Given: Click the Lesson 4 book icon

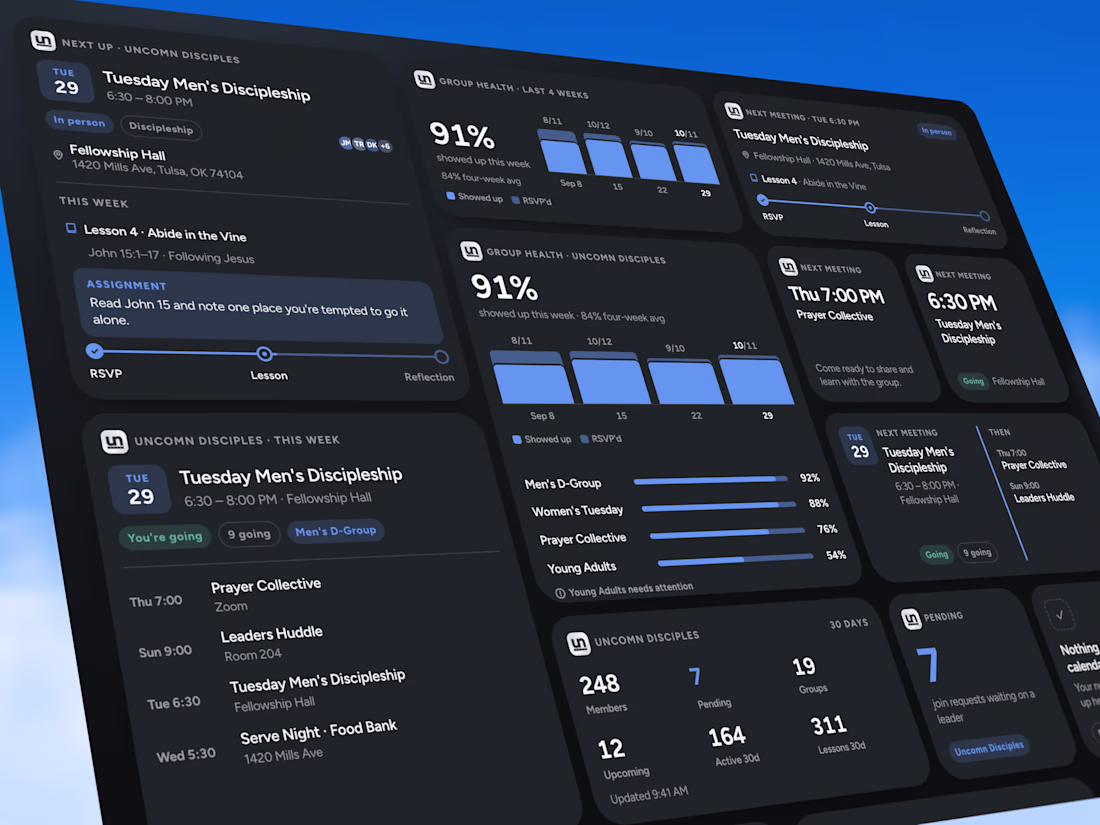Looking at the screenshot, I should (71, 228).
